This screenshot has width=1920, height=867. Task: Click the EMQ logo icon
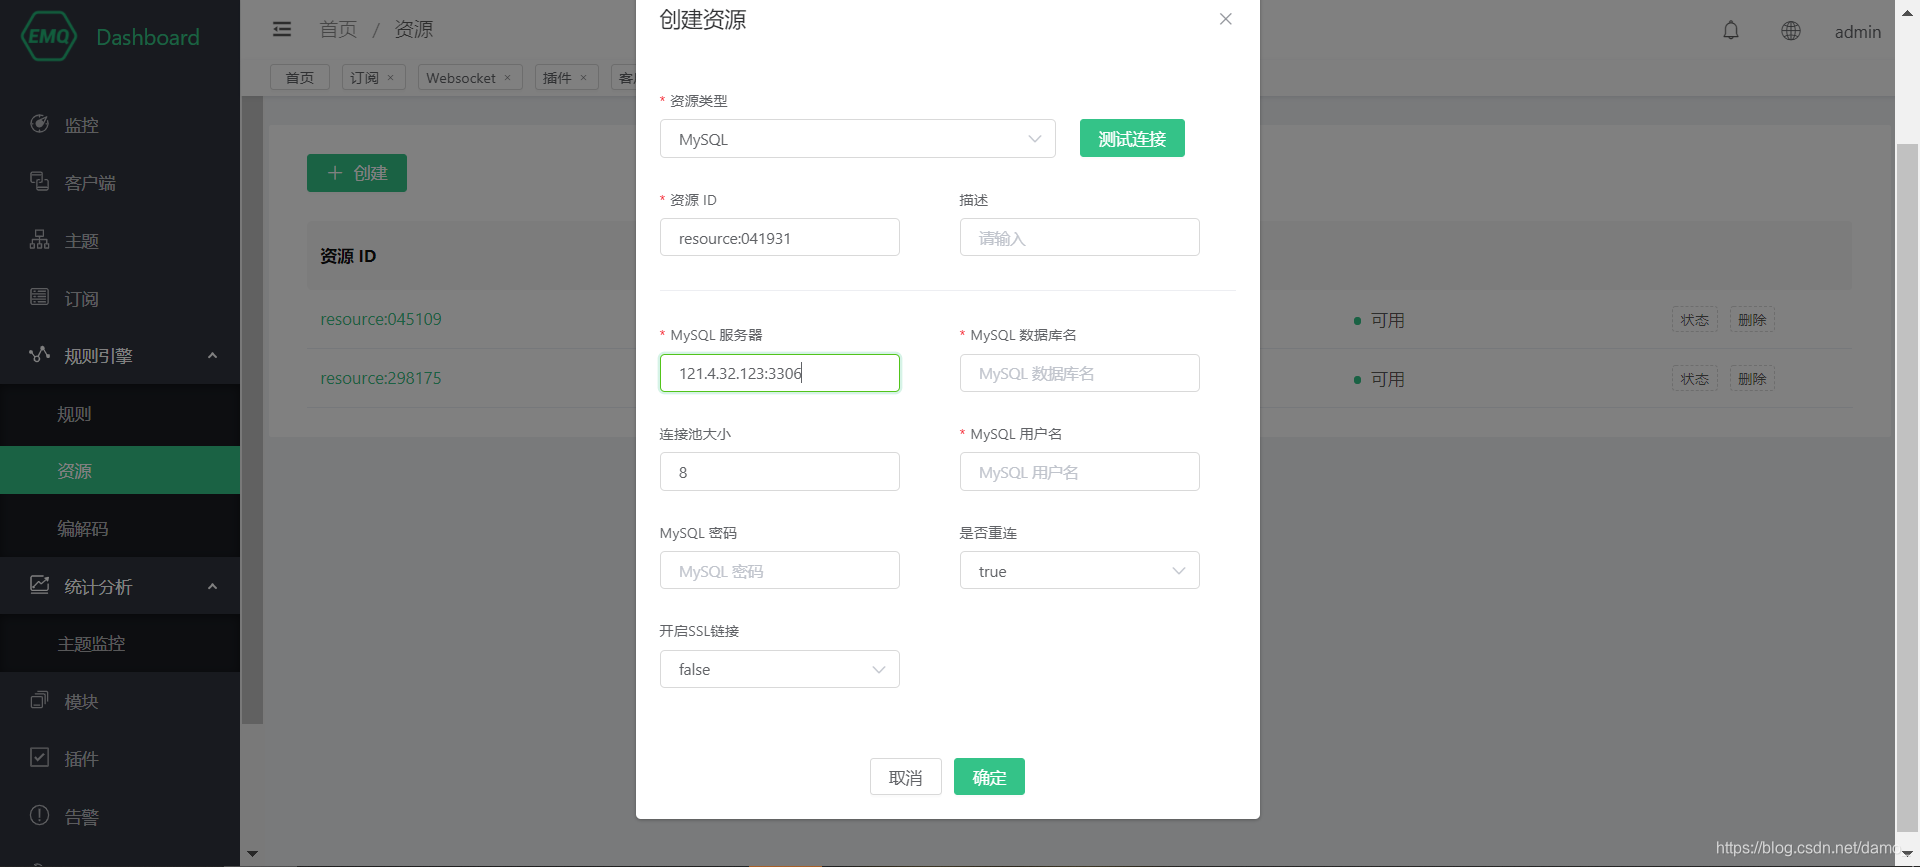[49, 36]
